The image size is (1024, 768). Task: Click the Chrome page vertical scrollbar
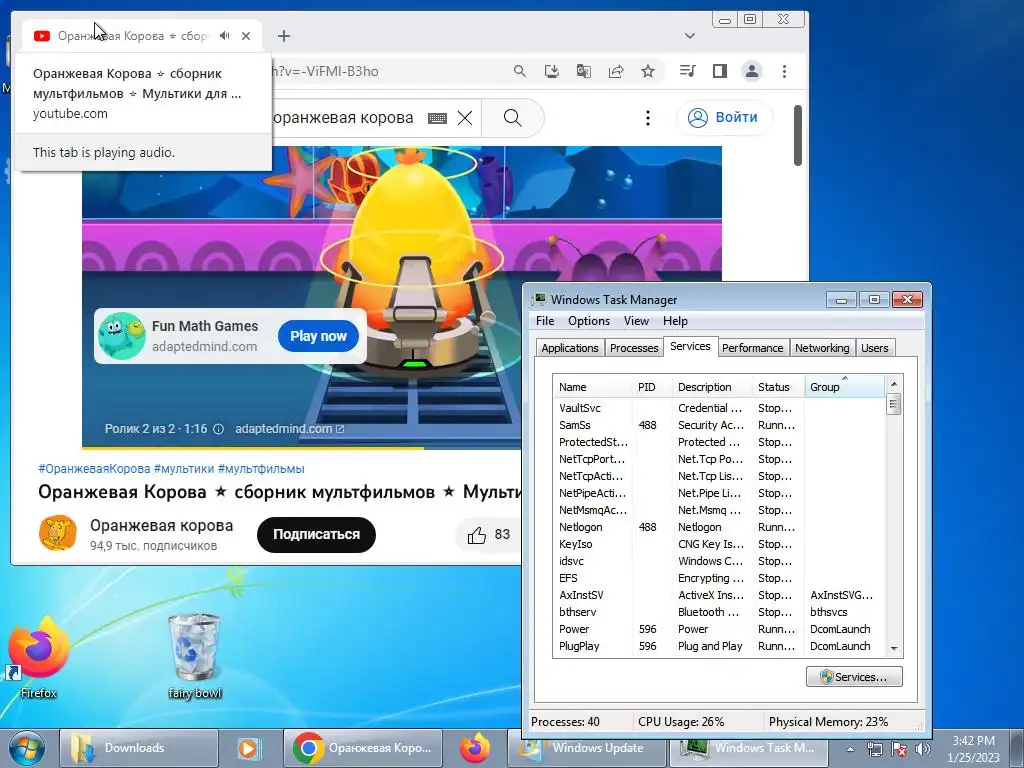(797, 136)
